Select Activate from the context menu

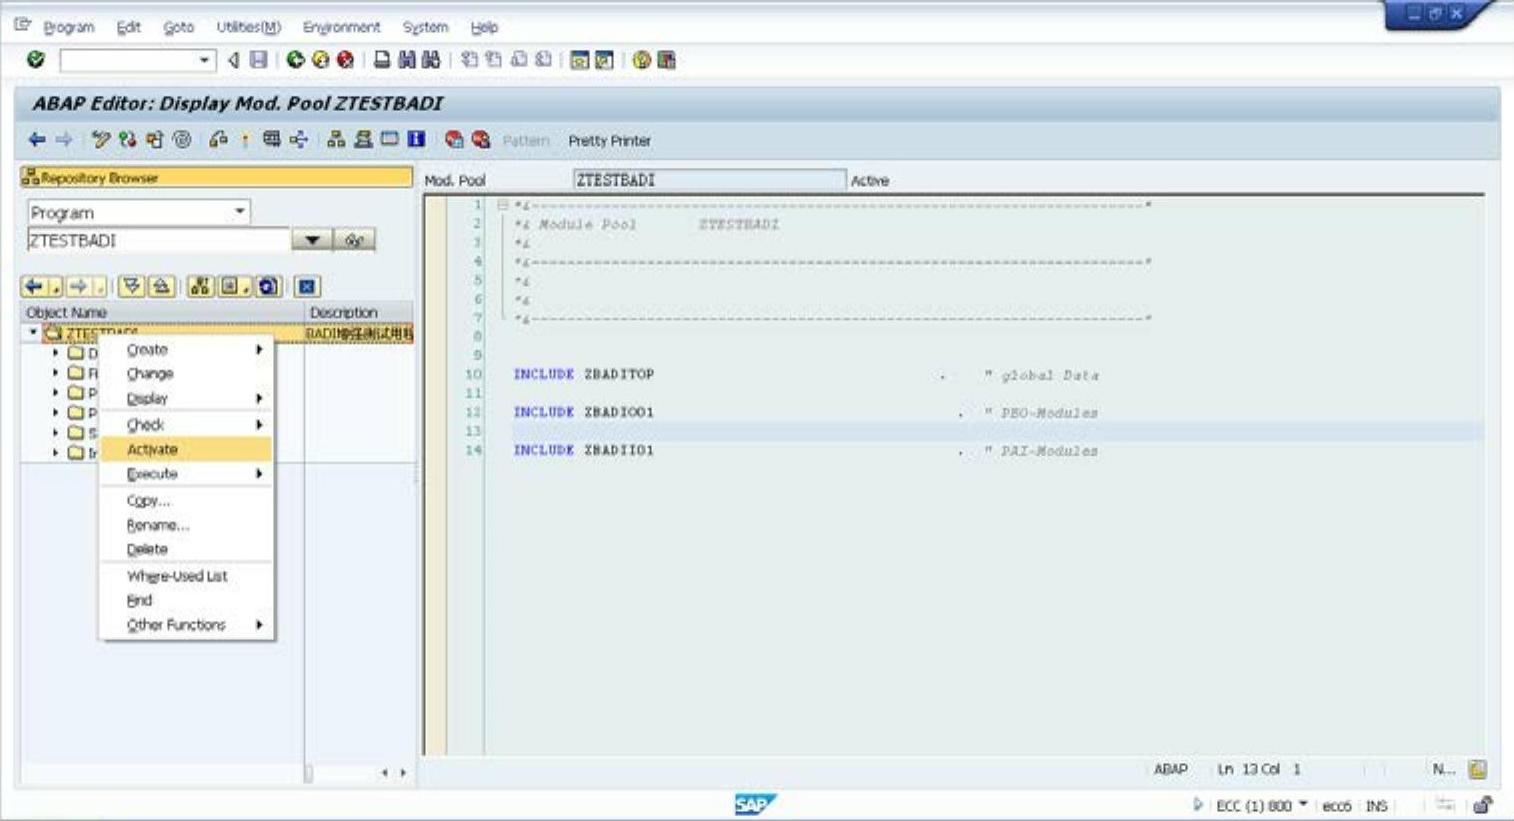pyautogui.click(x=186, y=450)
